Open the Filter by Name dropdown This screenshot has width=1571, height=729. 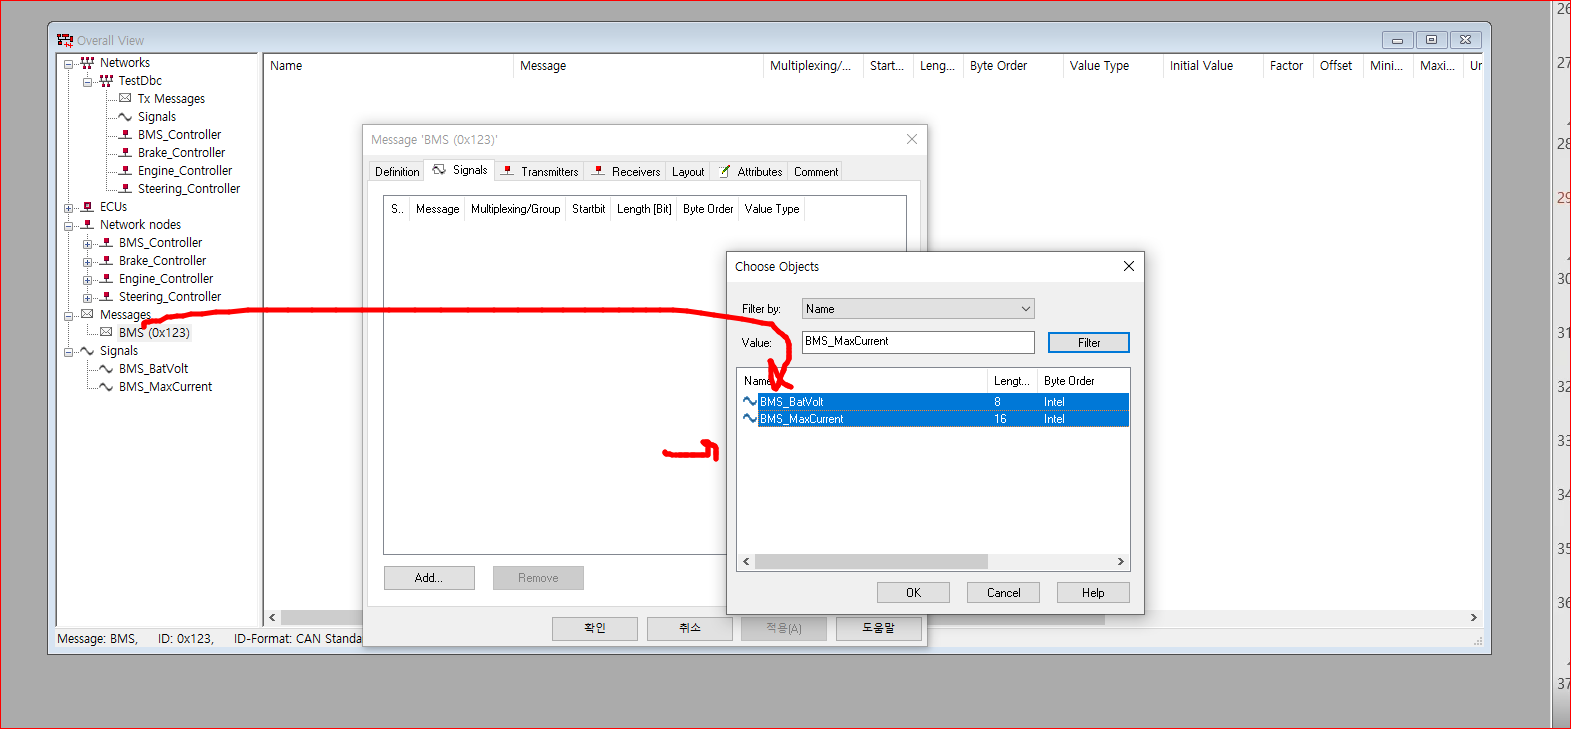tap(918, 309)
